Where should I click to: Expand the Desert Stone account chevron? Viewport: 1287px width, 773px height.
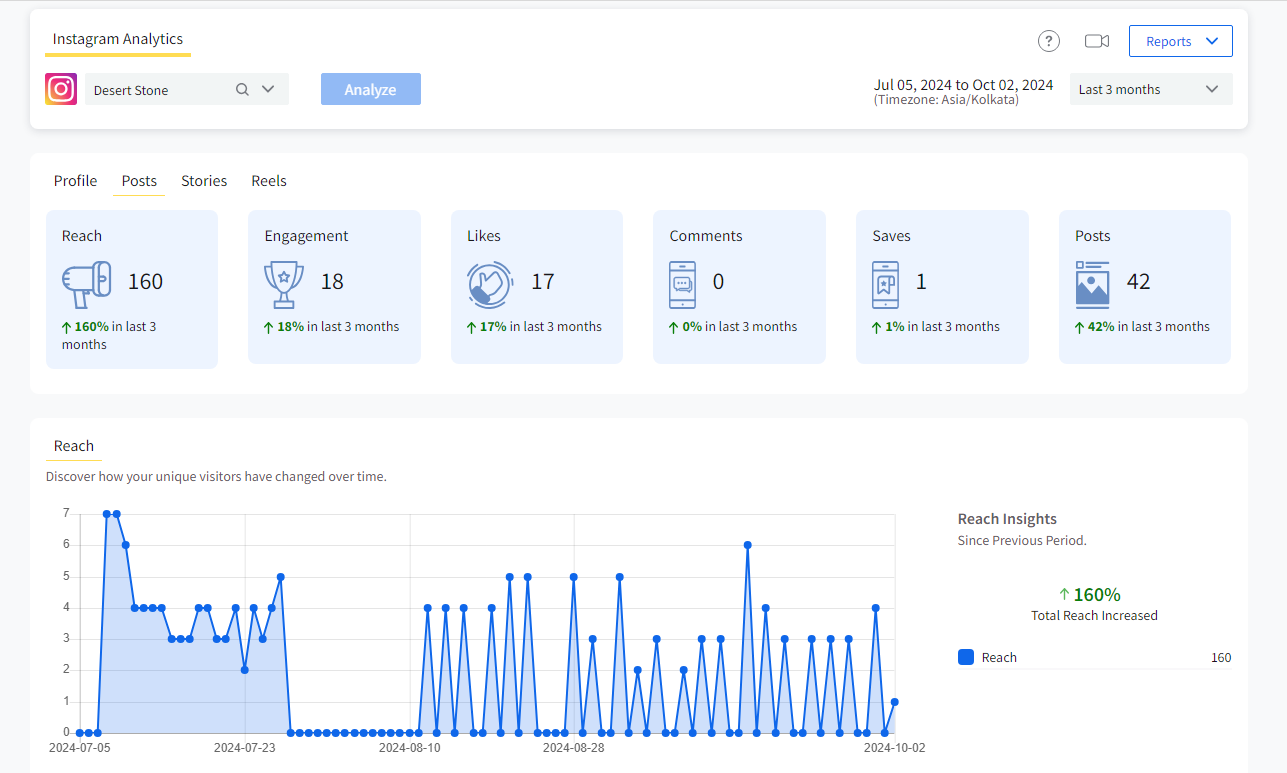[268, 89]
